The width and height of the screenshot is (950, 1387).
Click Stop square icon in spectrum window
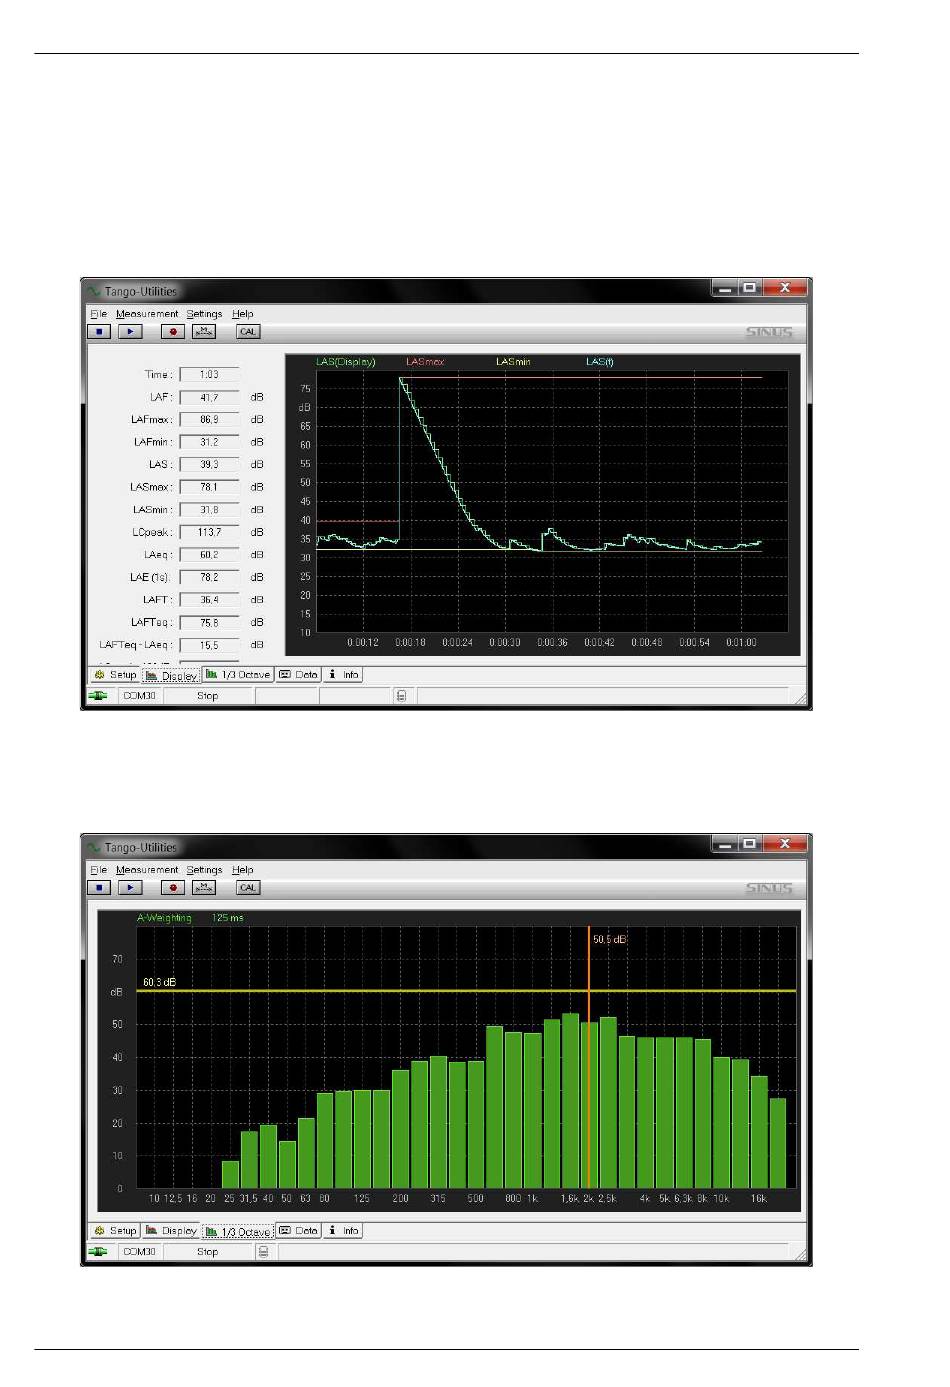[x=99, y=888]
